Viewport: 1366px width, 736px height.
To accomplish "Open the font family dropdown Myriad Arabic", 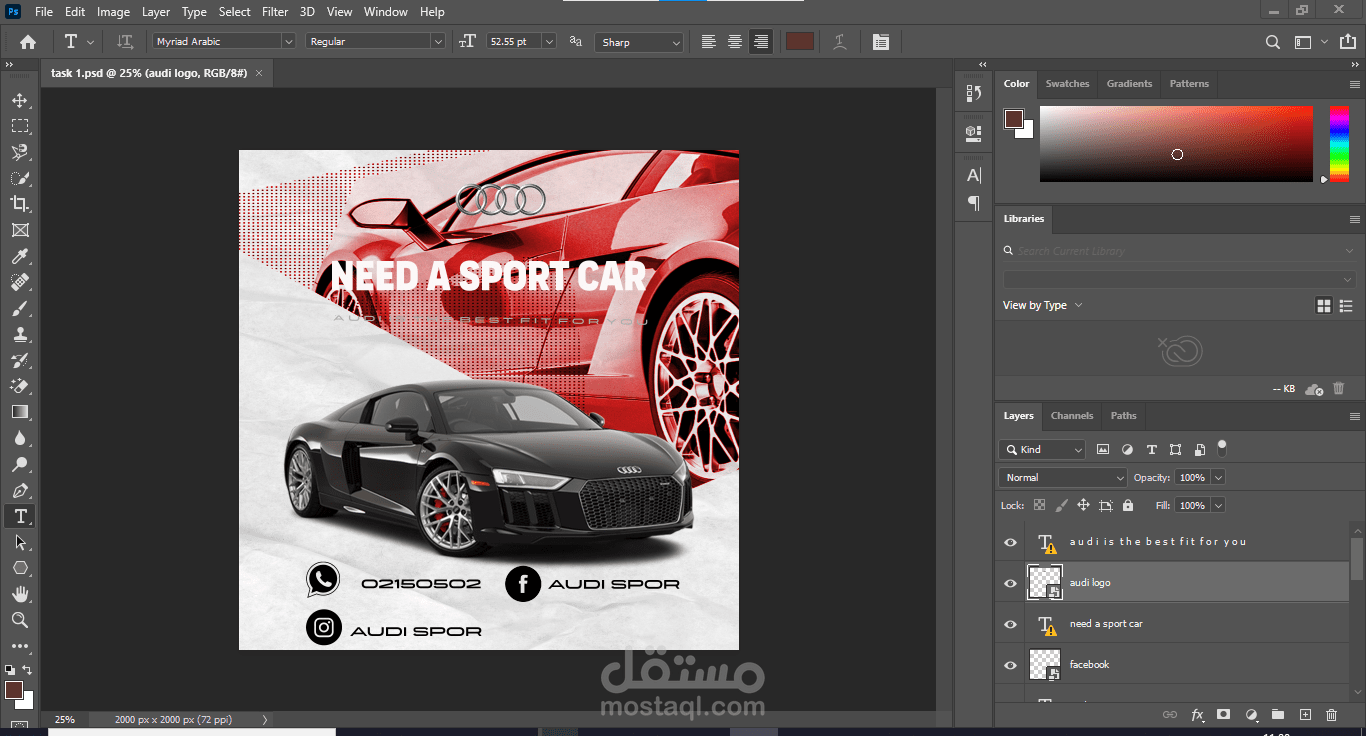I will click(224, 41).
